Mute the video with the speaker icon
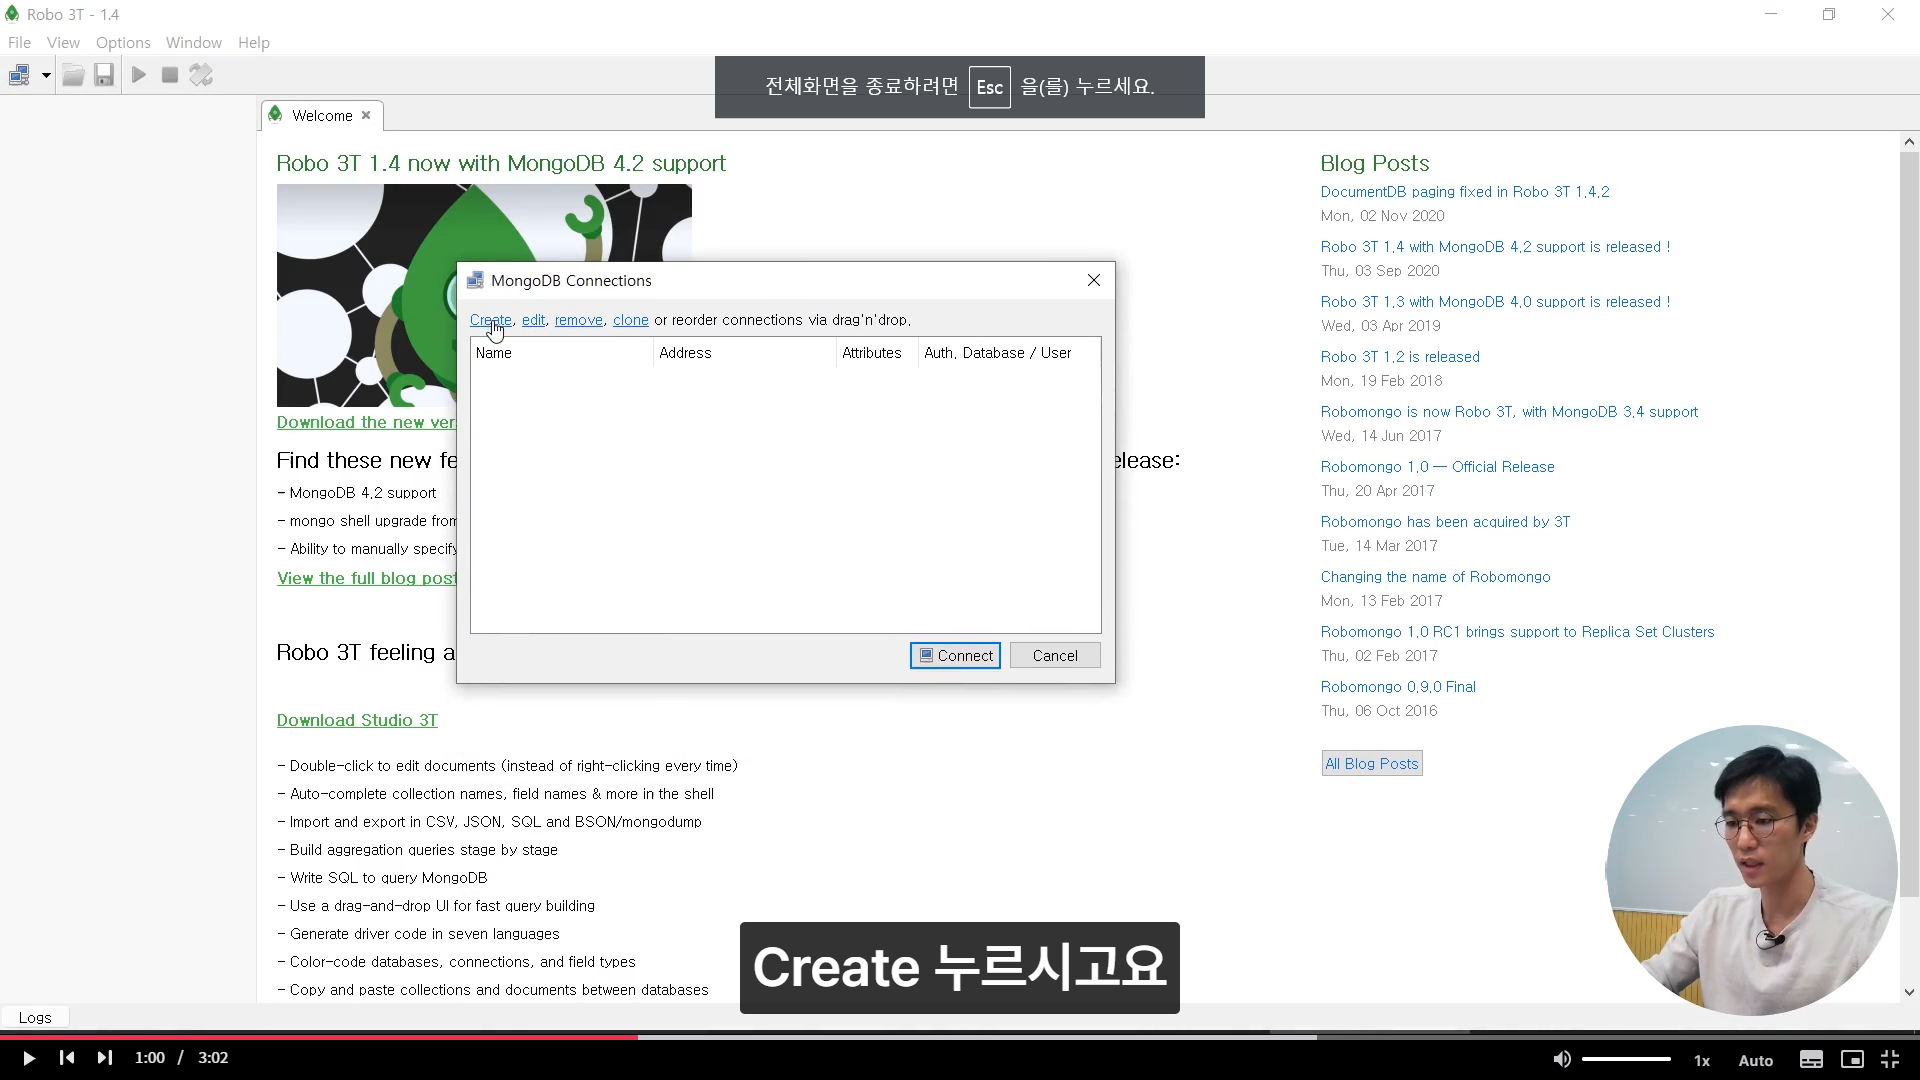This screenshot has height=1080, width=1920. click(1562, 1059)
